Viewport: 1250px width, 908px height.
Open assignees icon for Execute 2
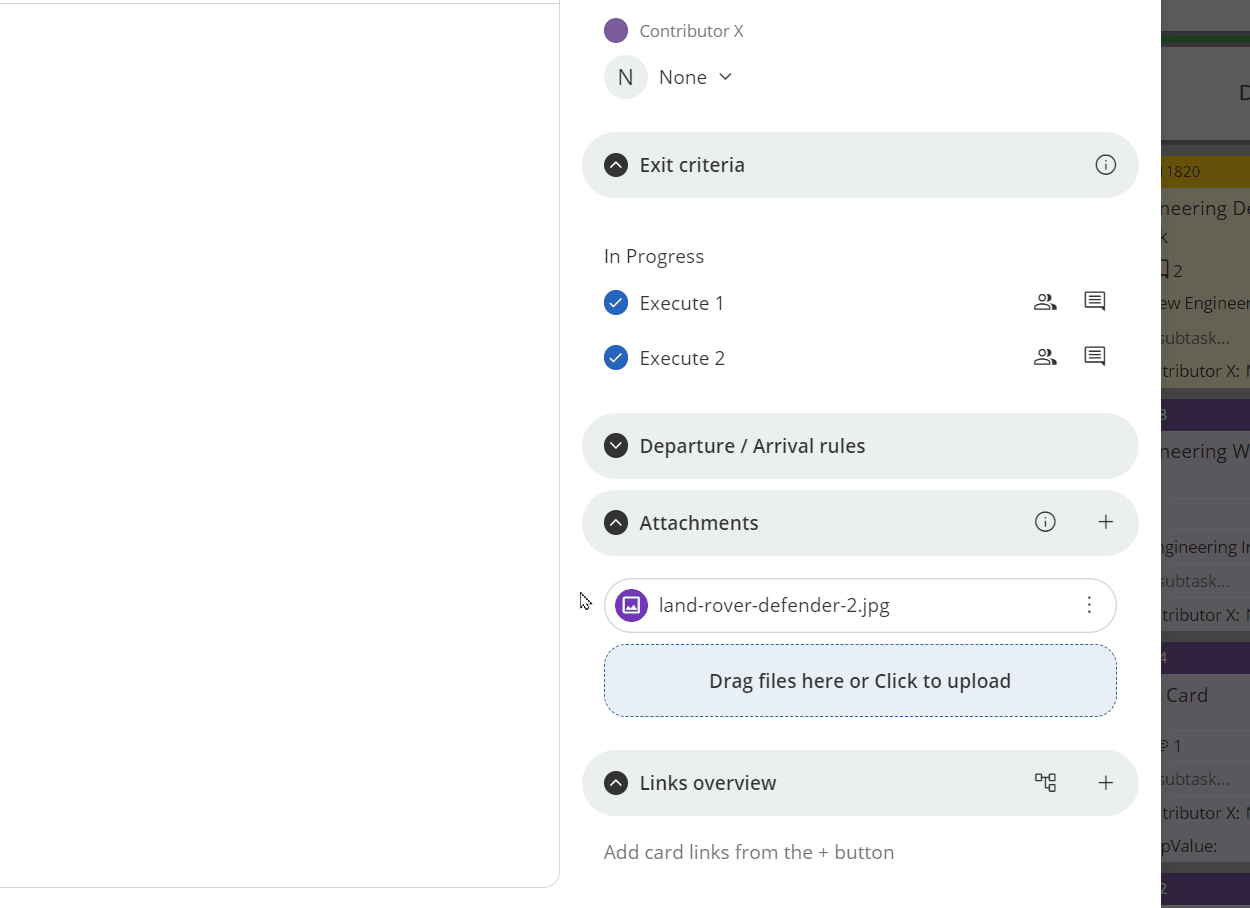[1045, 357]
